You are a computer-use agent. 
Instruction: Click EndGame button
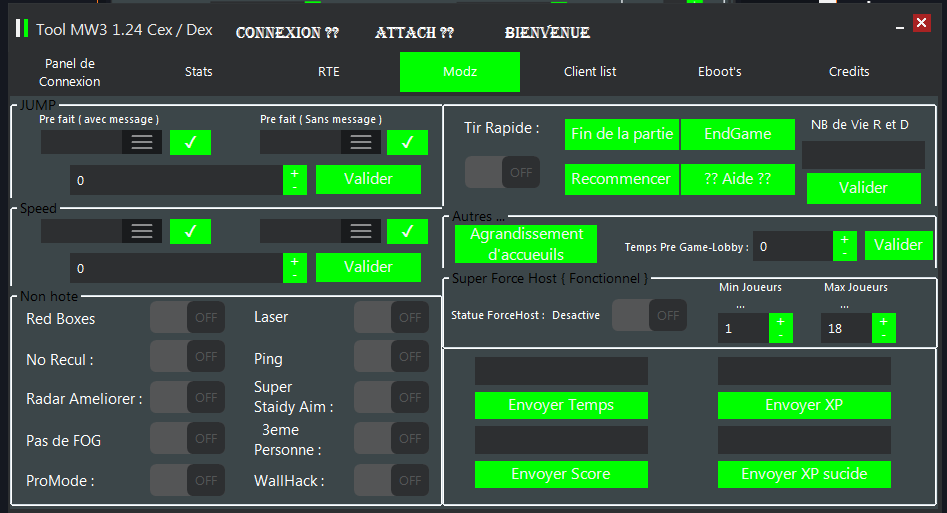click(738, 134)
